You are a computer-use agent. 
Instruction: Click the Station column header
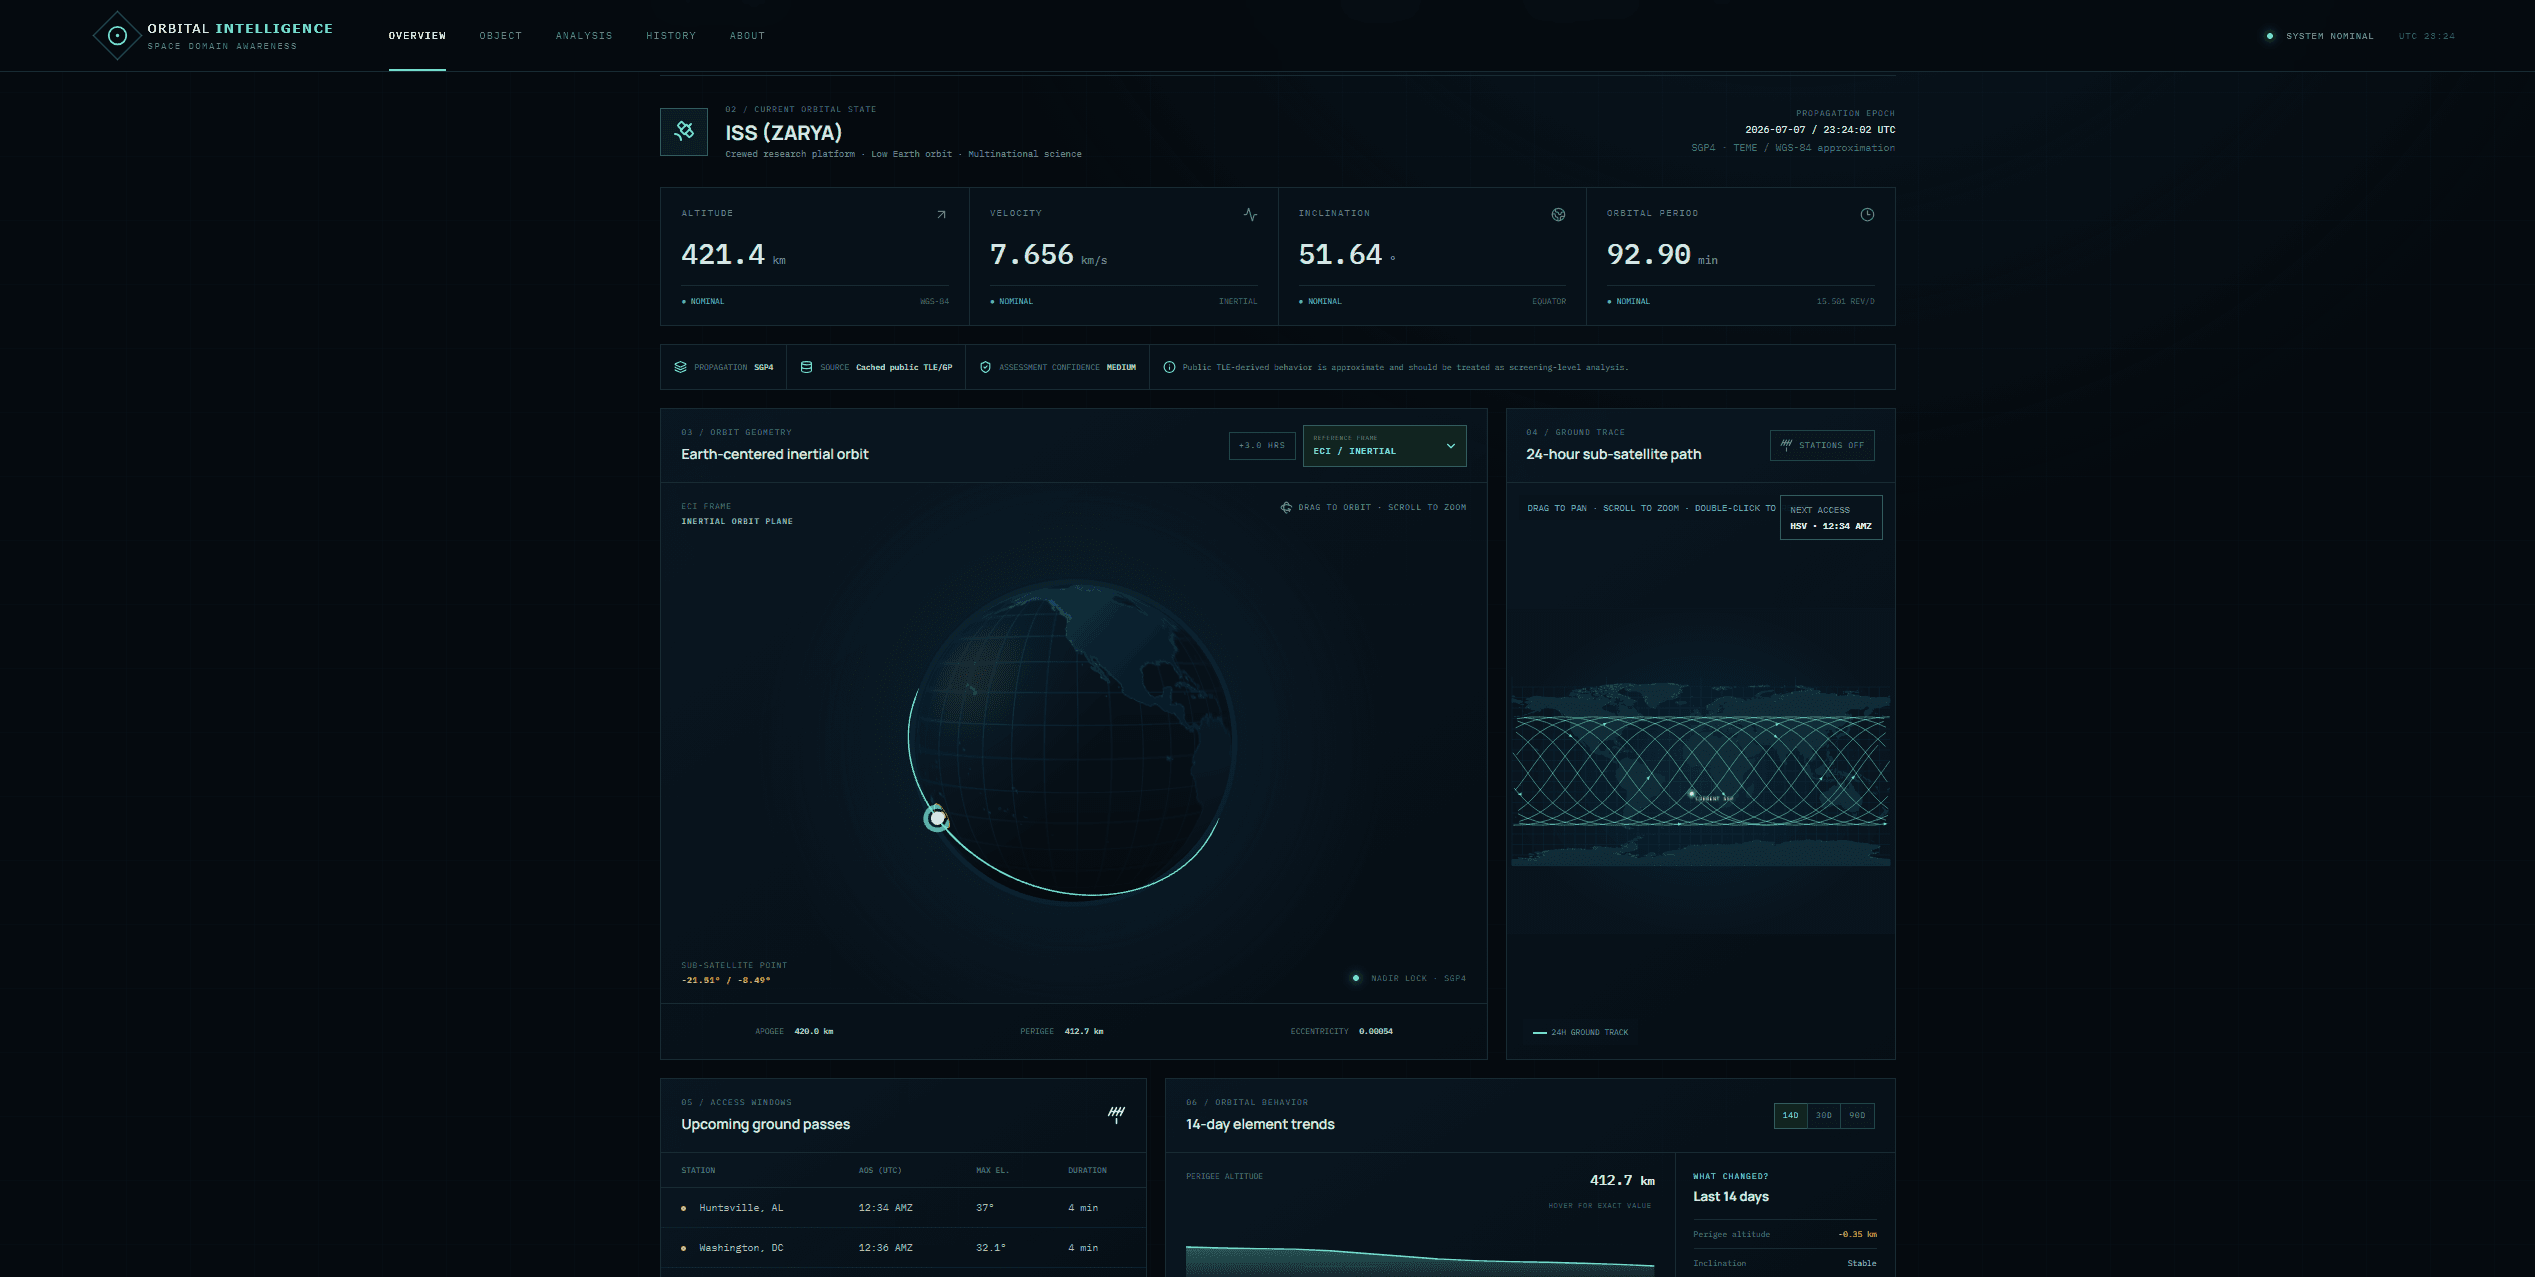coord(698,1170)
